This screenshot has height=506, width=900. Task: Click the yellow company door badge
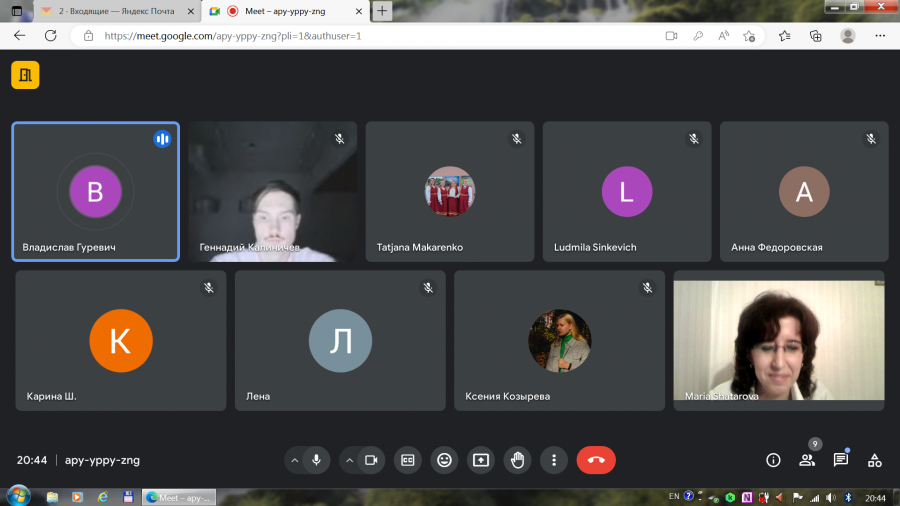pyautogui.click(x=25, y=75)
